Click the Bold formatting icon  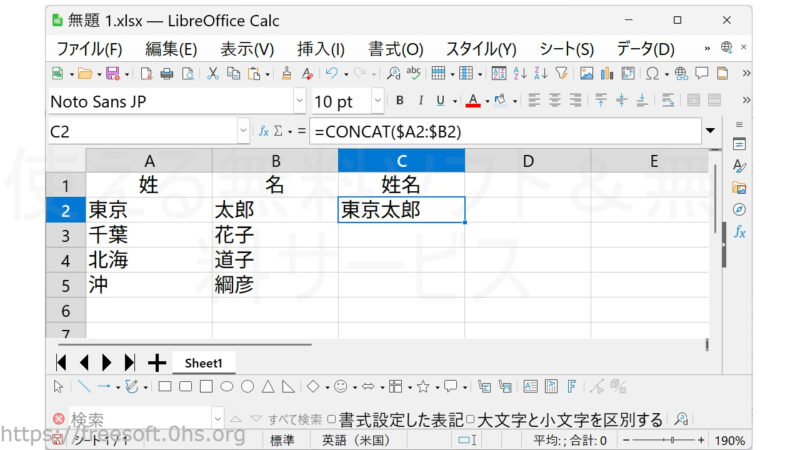[x=400, y=101]
